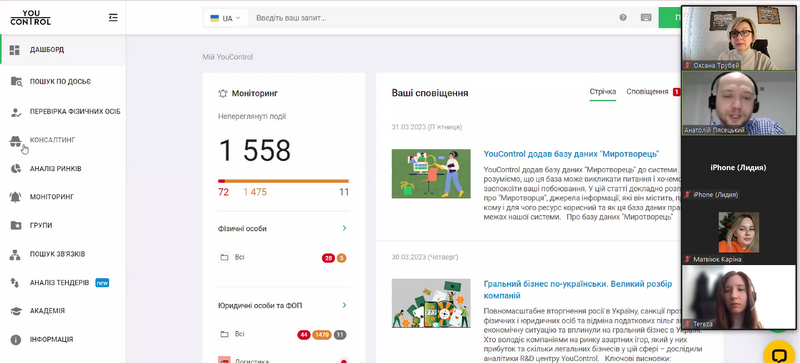Open the article Гральний бізнес по-українськи
Viewport: 800px width, 363px height.
point(578,289)
